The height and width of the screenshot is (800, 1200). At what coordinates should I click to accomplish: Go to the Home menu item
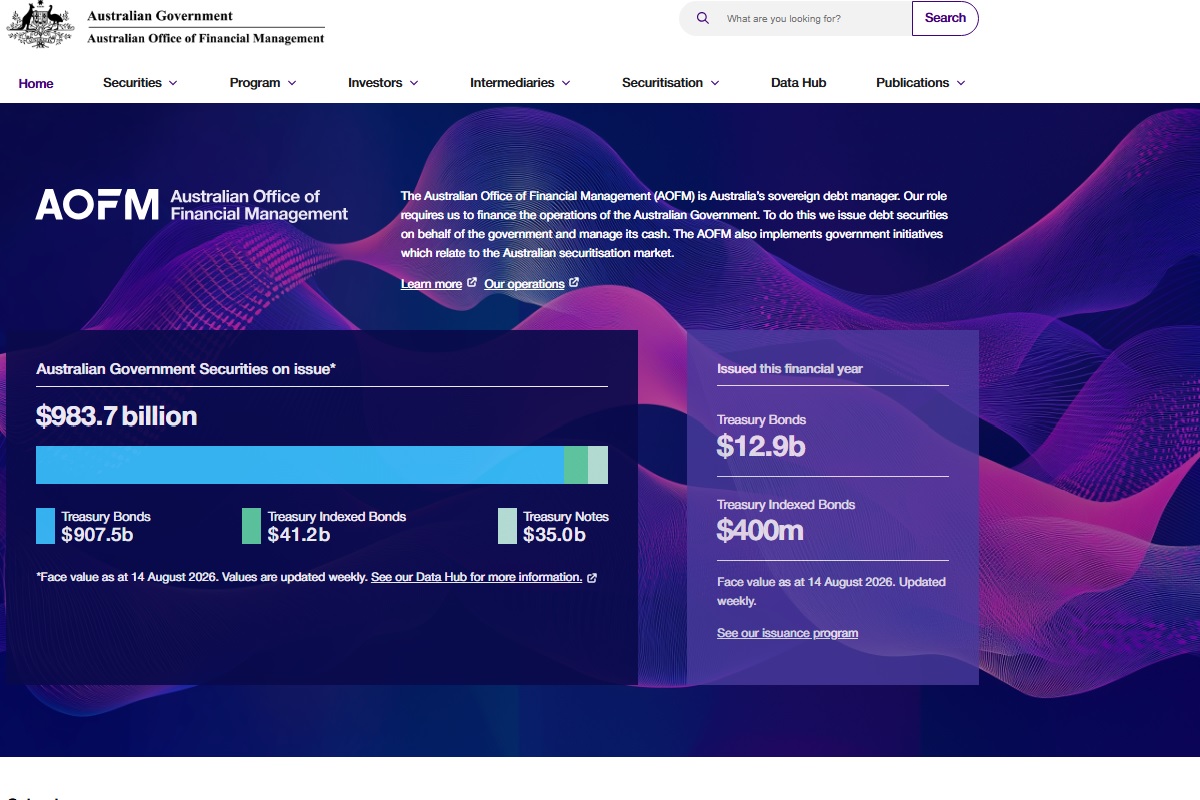click(x=36, y=83)
